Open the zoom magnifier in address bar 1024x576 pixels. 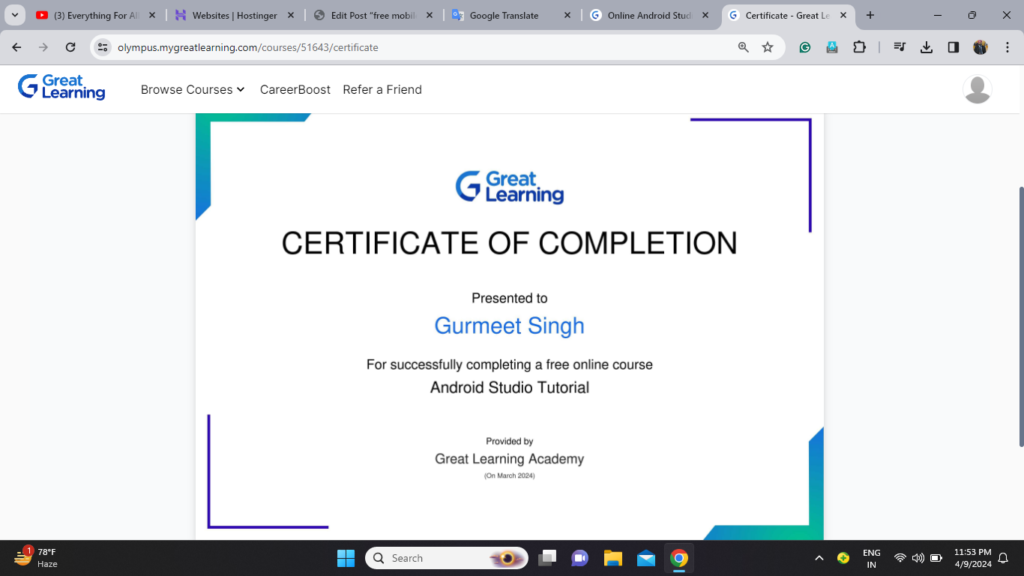tap(743, 47)
